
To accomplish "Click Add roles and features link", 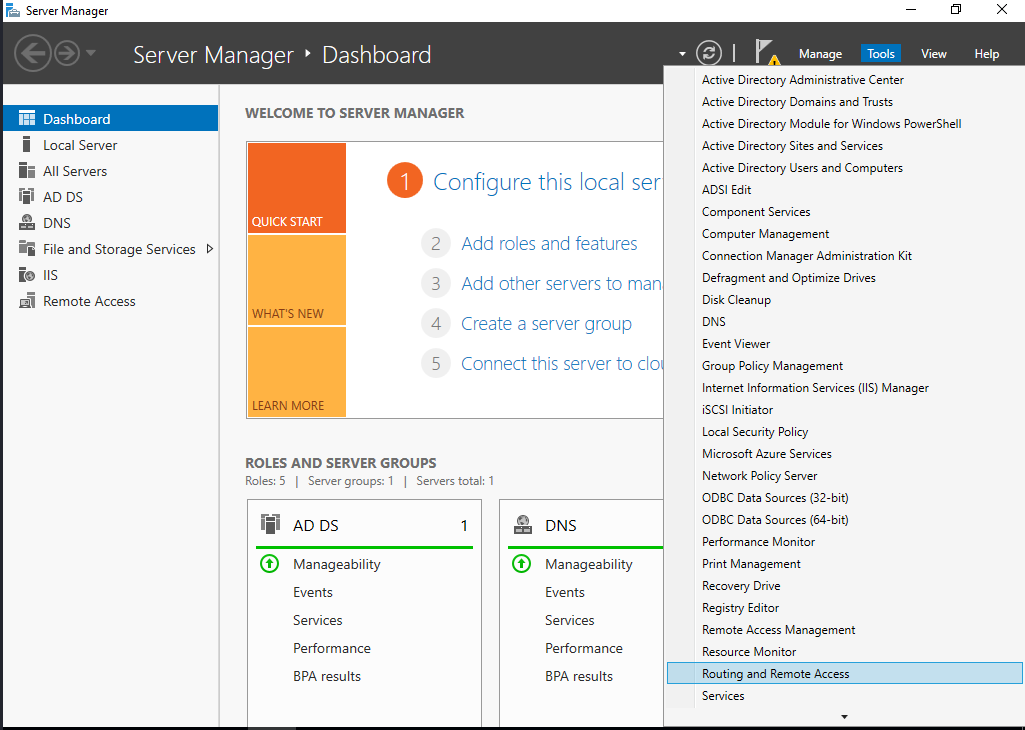I will coord(549,244).
